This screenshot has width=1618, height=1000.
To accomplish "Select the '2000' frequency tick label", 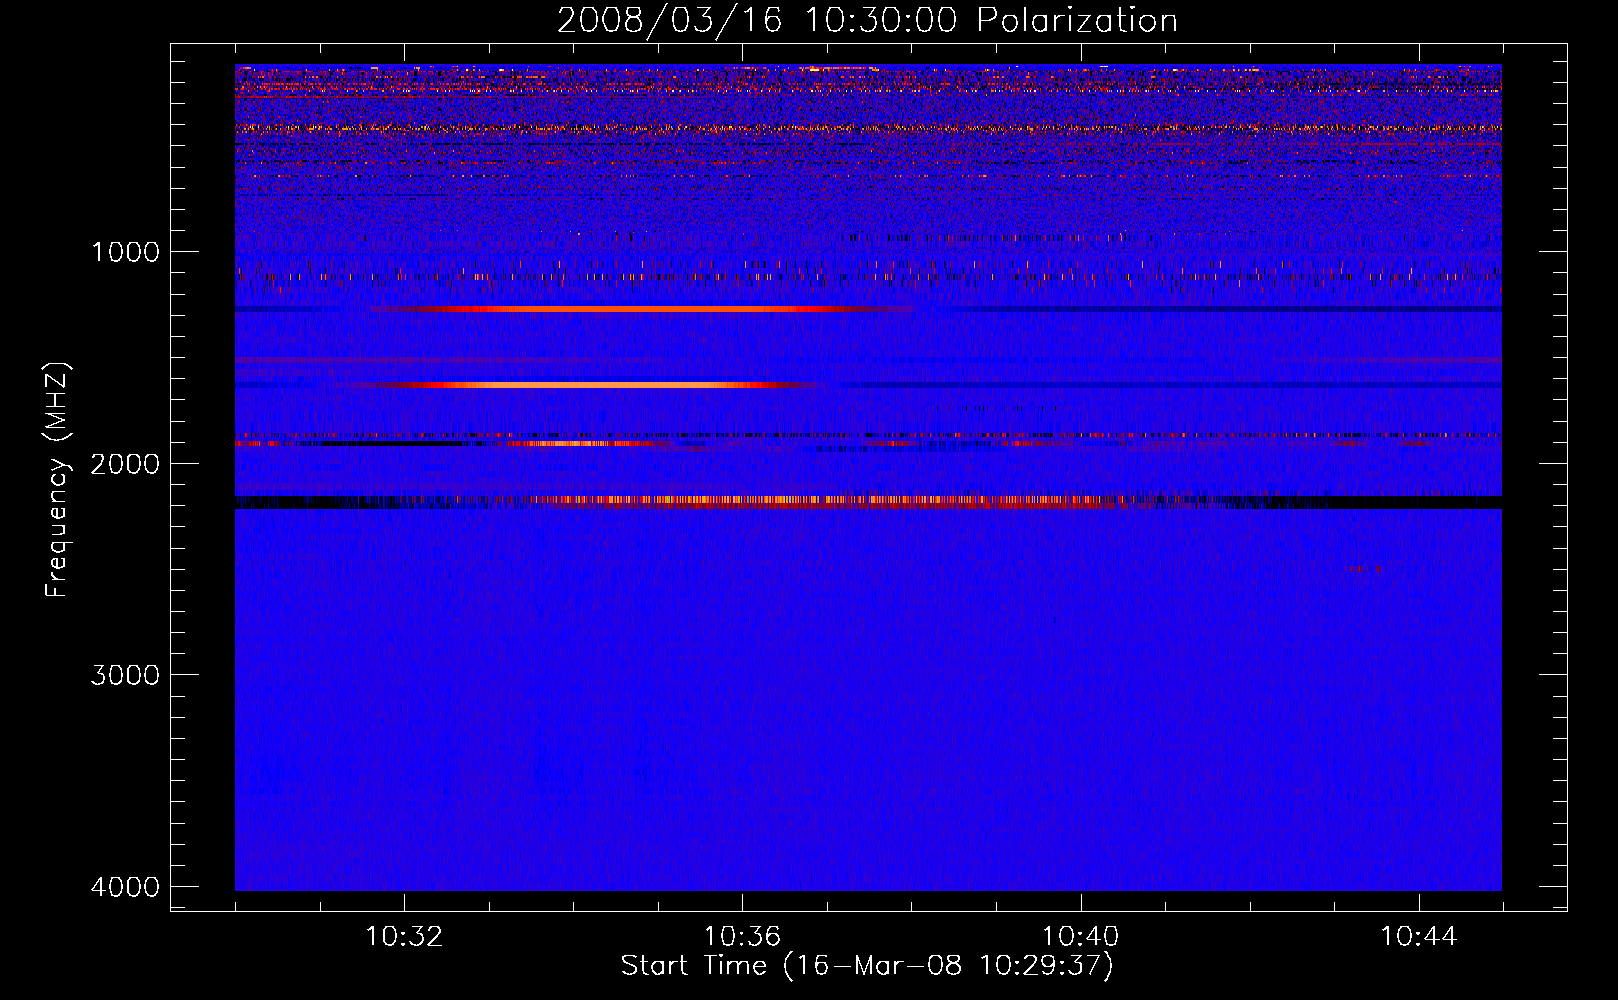I will pyautogui.click(x=125, y=463).
